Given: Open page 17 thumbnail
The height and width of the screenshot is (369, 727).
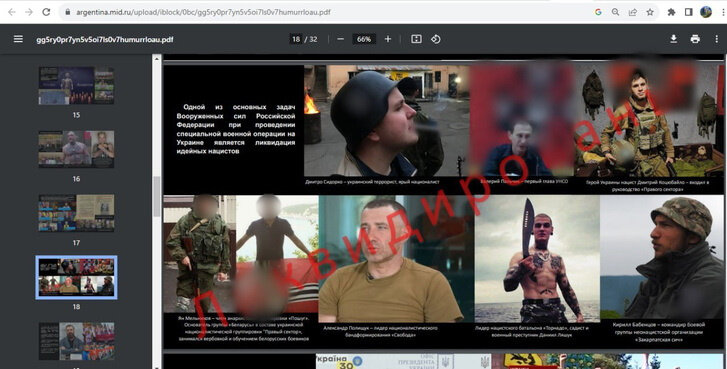Looking at the screenshot, I should pos(77,213).
